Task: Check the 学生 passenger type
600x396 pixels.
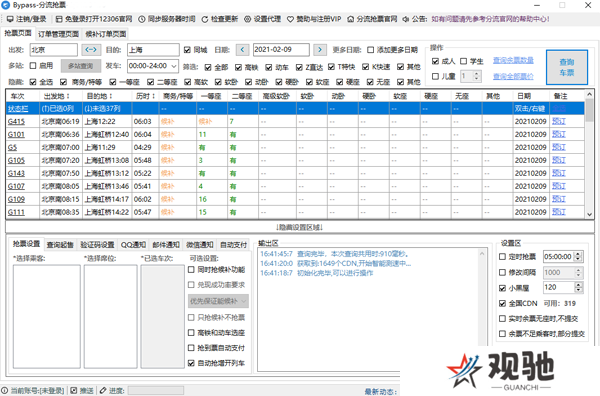Action: click(463, 61)
